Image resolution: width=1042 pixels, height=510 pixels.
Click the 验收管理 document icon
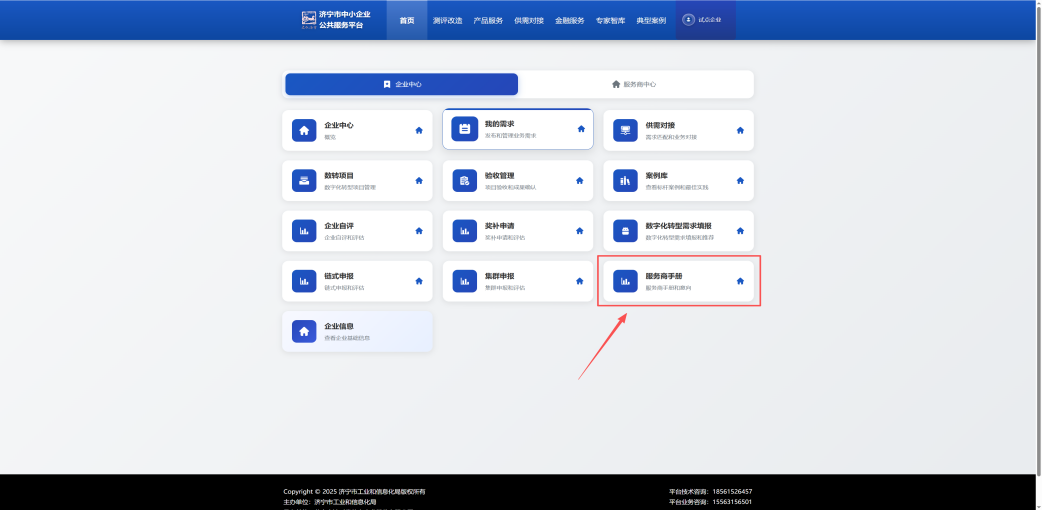coord(464,180)
